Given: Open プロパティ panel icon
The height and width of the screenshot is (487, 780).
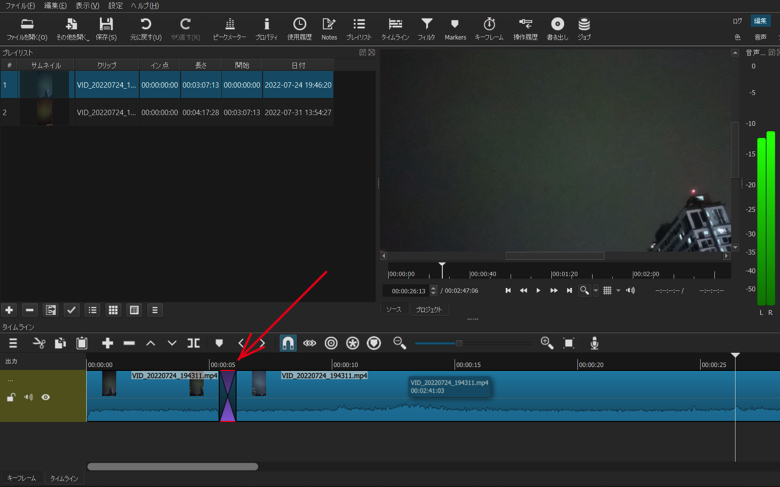Looking at the screenshot, I should pyautogui.click(x=267, y=29).
